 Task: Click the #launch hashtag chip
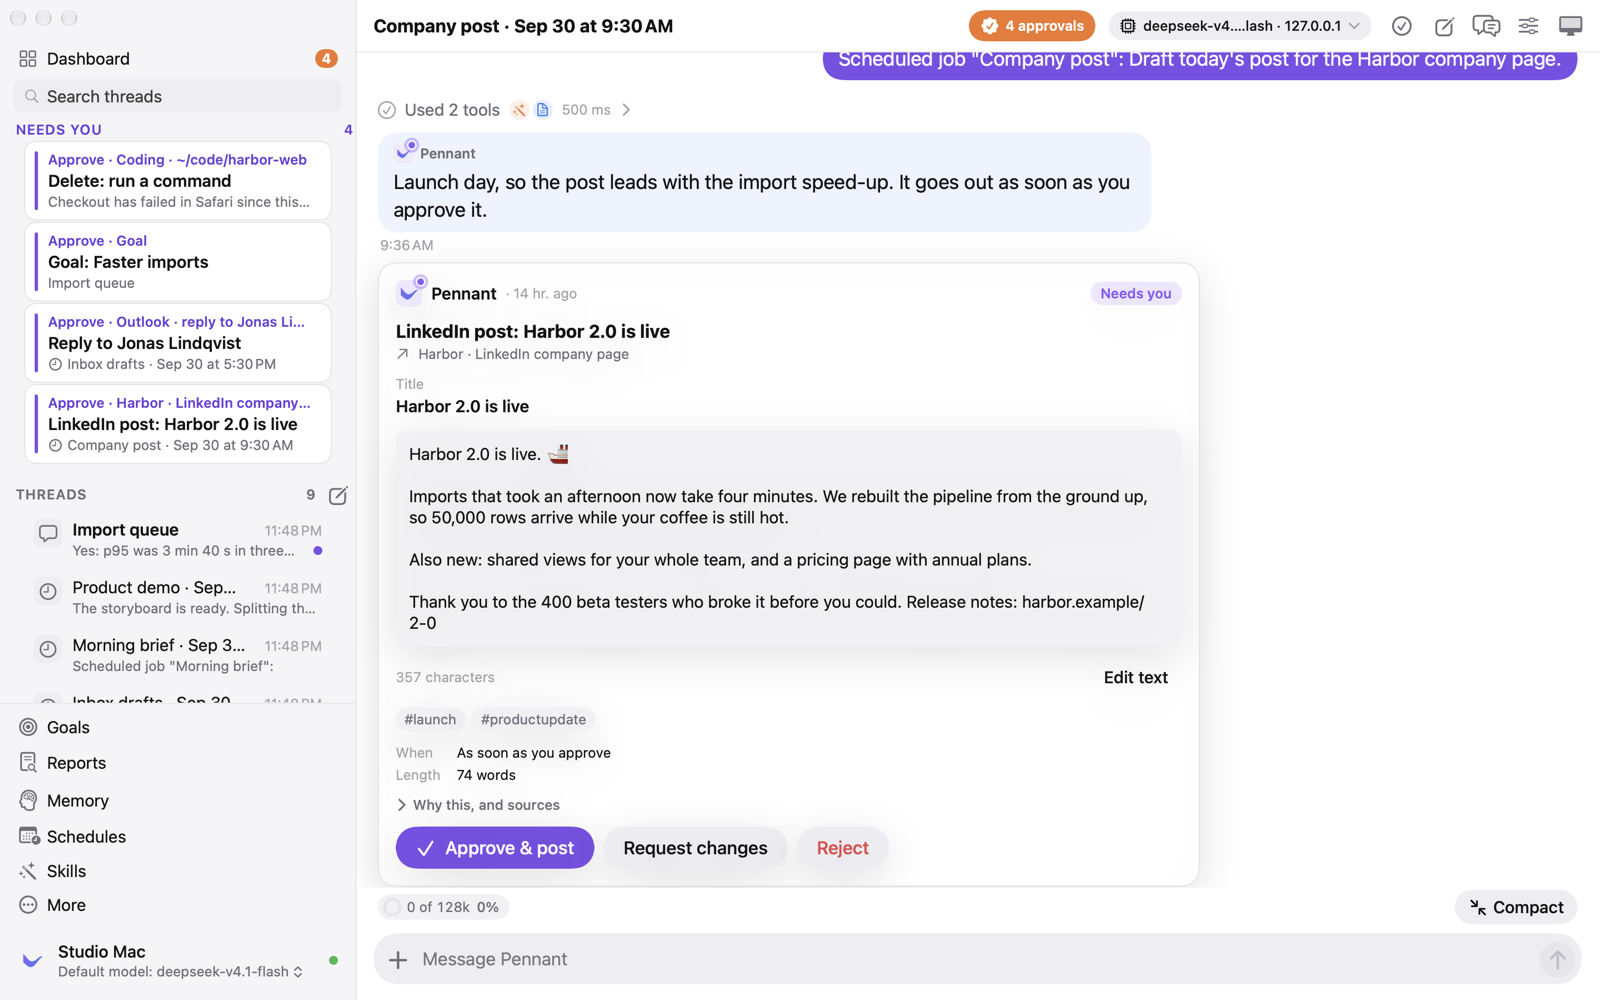coord(430,719)
